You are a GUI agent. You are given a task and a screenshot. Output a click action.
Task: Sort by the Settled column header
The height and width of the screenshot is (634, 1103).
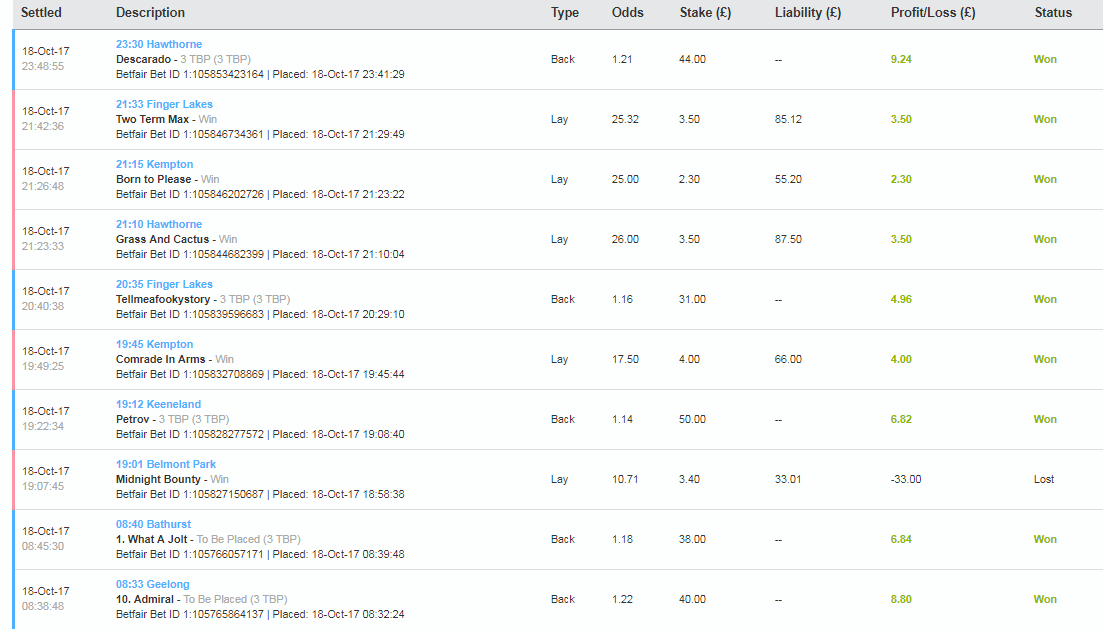click(42, 13)
